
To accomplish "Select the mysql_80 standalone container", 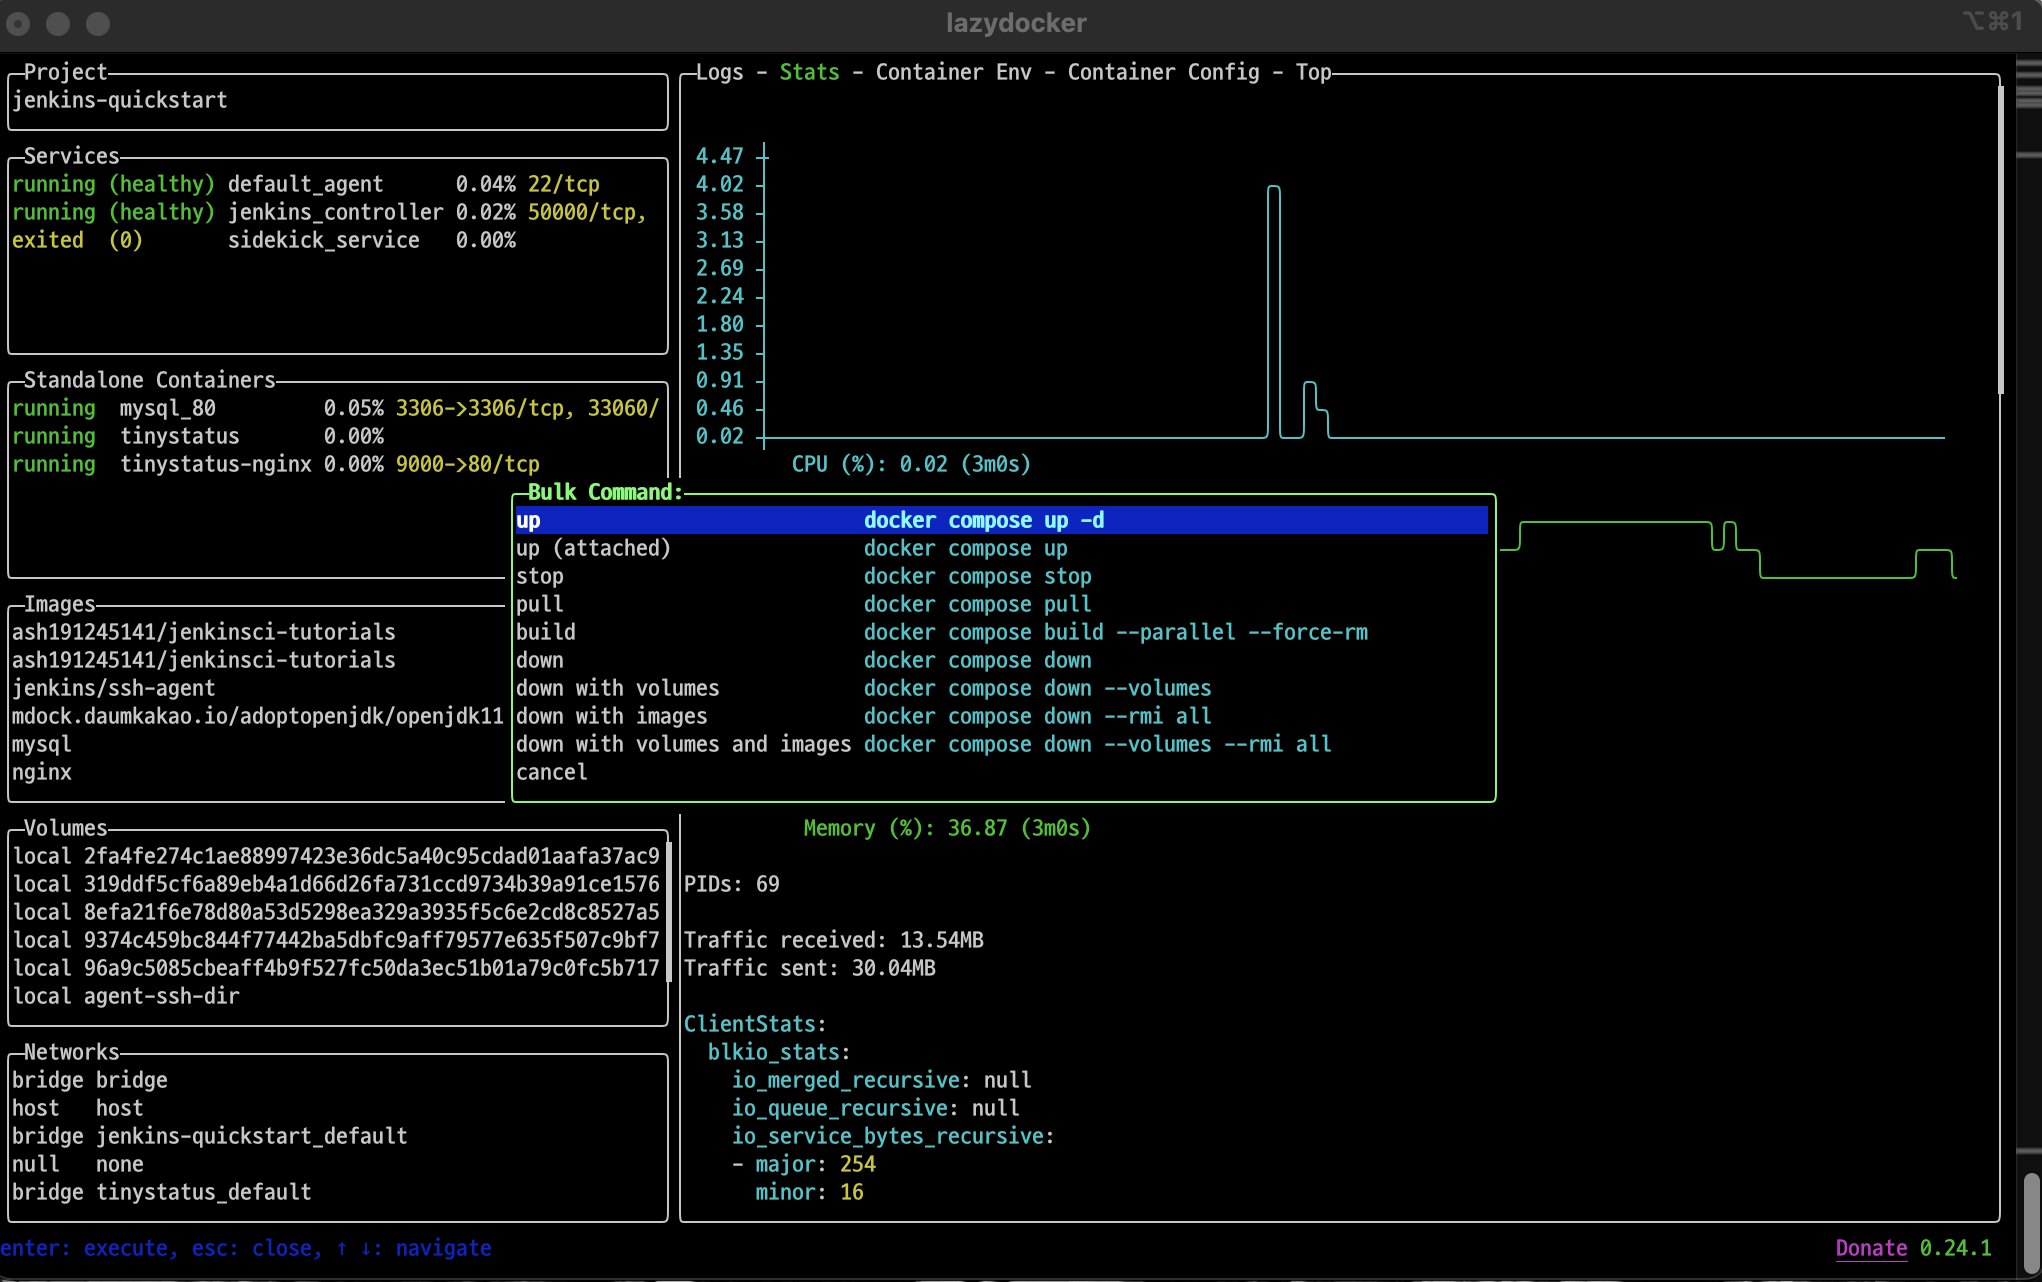I will (167, 408).
